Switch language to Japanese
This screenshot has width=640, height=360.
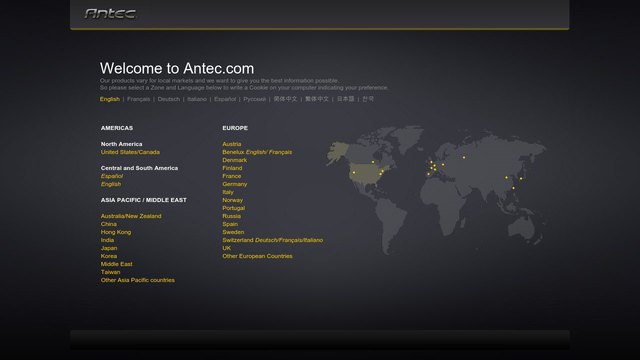[x=345, y=99]
